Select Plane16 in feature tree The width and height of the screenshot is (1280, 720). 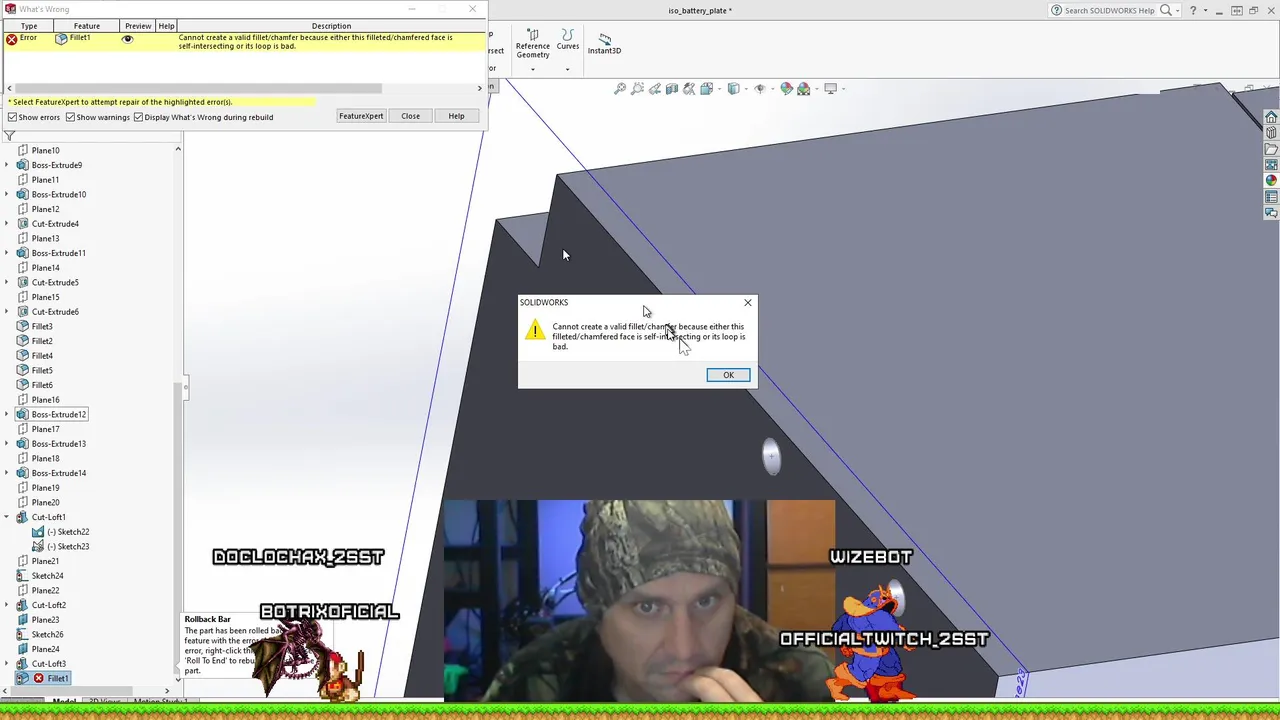pos(38,400)
